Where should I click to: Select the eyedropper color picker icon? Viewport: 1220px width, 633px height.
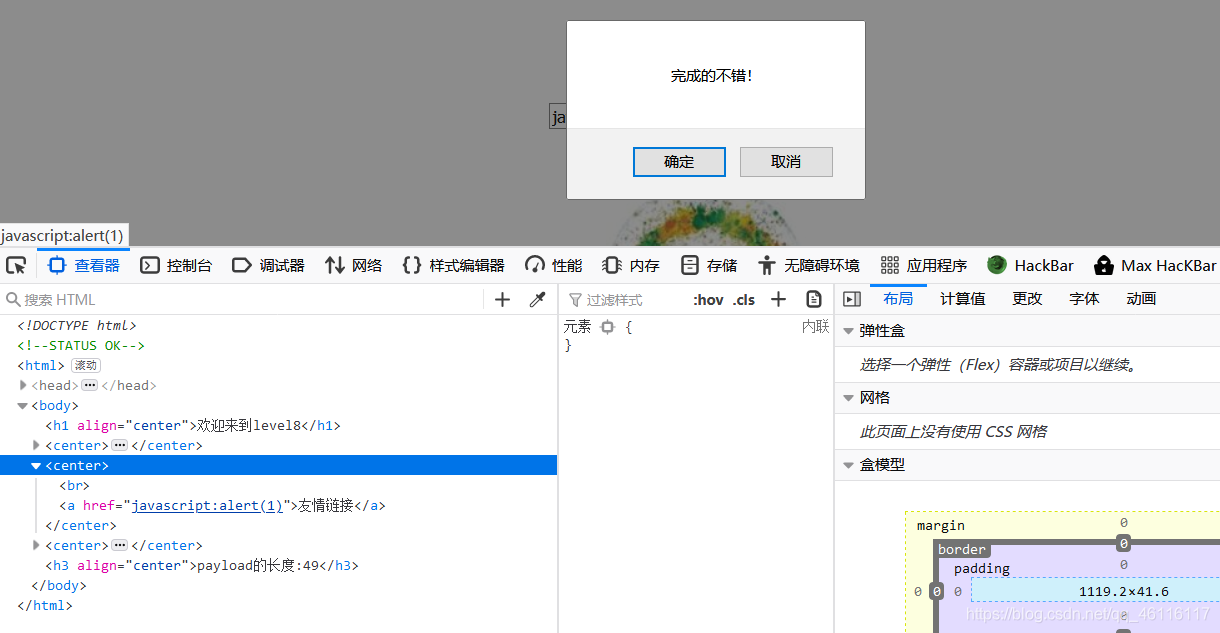tap(537, 299)
